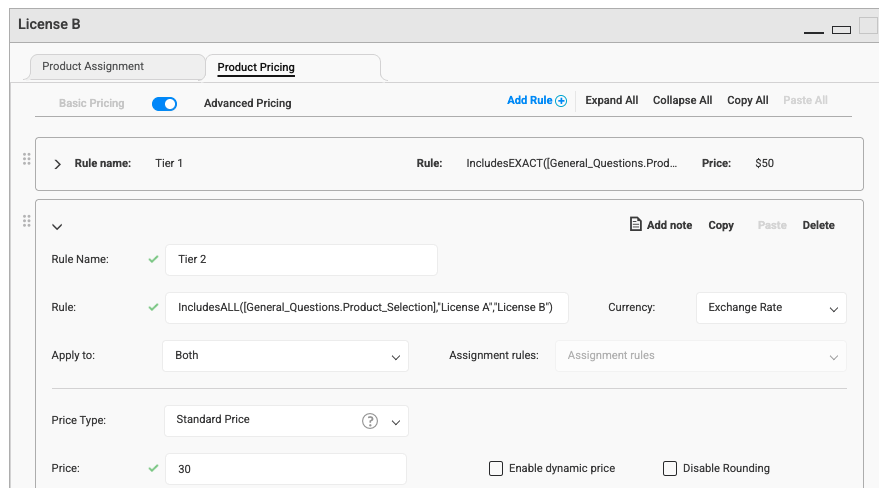The image size is (879, 488).
Task: Click the drag handle beside Tier 2 rule
Action: [x=26, y=221]
